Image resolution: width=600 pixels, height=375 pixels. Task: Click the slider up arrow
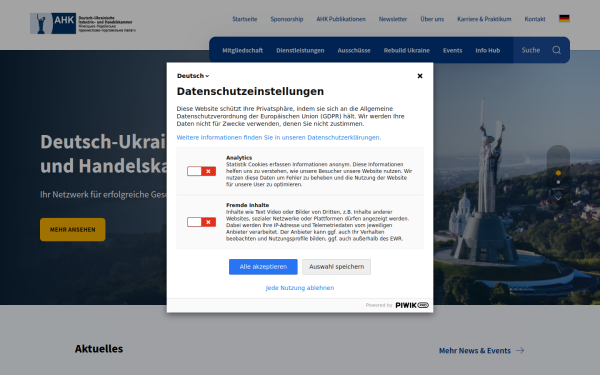(558, 157)
